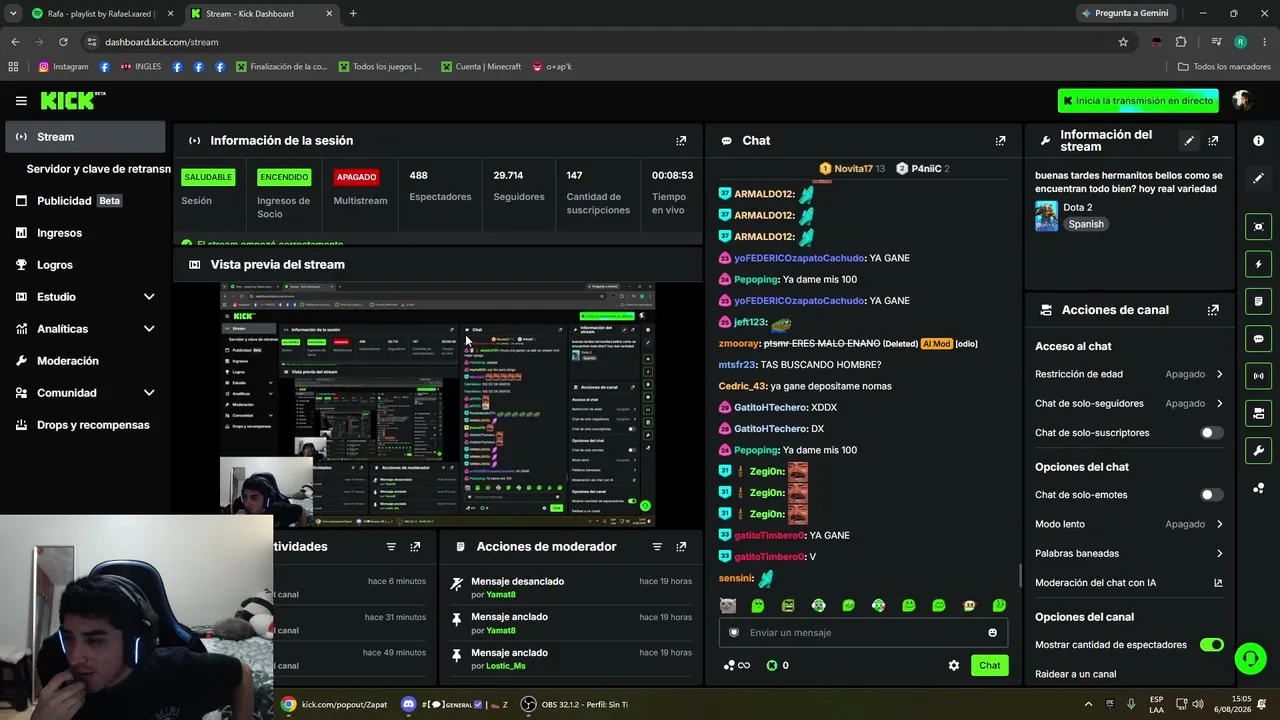Click the Kick logo
1280x720 pixels.
pyautogui.click(x=72, y=100)
